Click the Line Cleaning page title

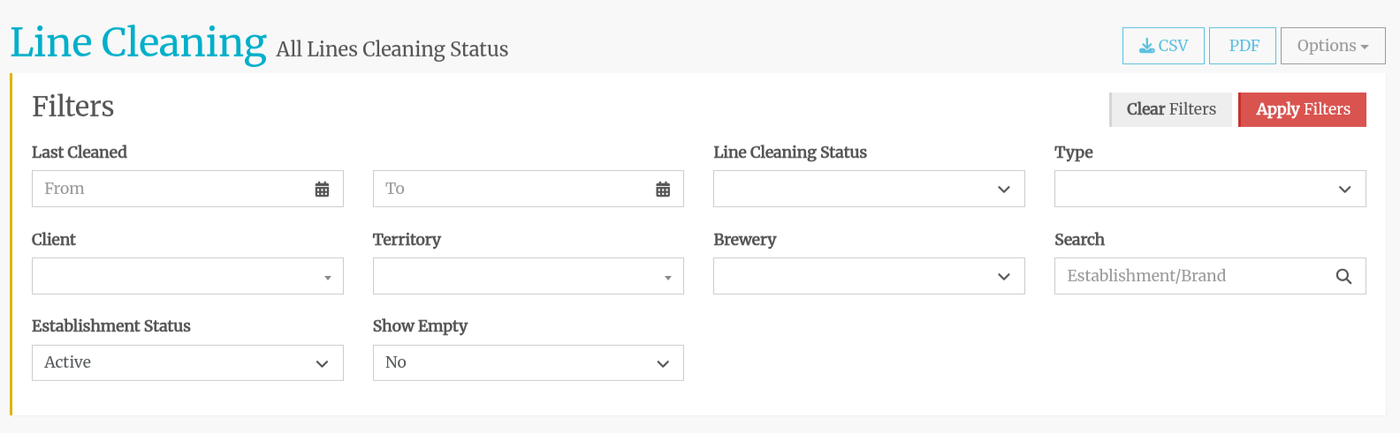tap(138, 43)
